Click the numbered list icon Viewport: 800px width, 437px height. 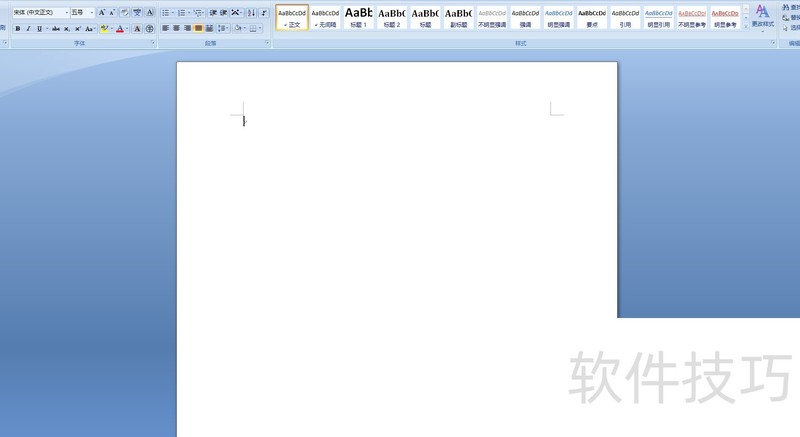181,12
